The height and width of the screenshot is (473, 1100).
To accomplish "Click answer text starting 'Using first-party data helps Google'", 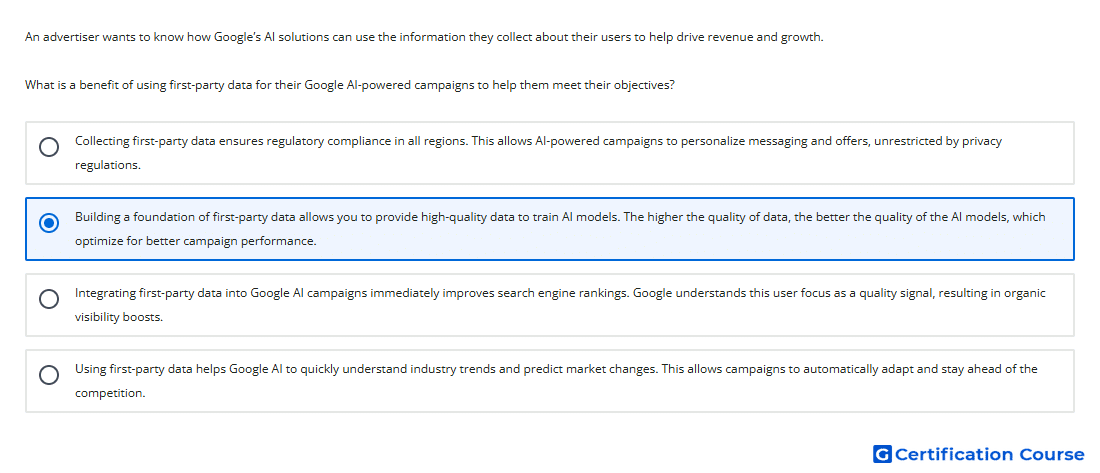I will pyautogui.click(x=556, y=380).
